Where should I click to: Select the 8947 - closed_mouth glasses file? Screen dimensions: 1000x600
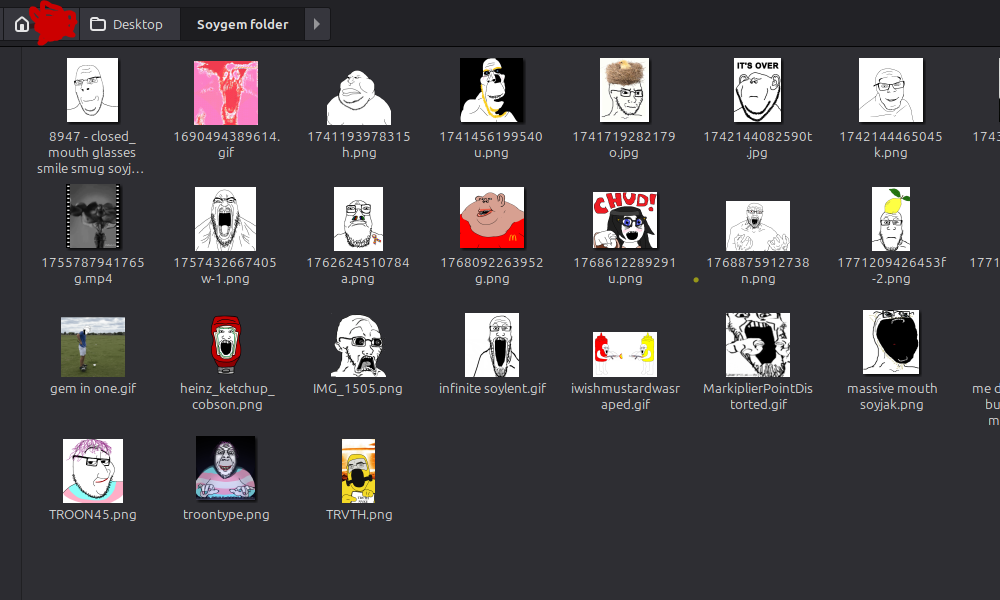point(92,91)
